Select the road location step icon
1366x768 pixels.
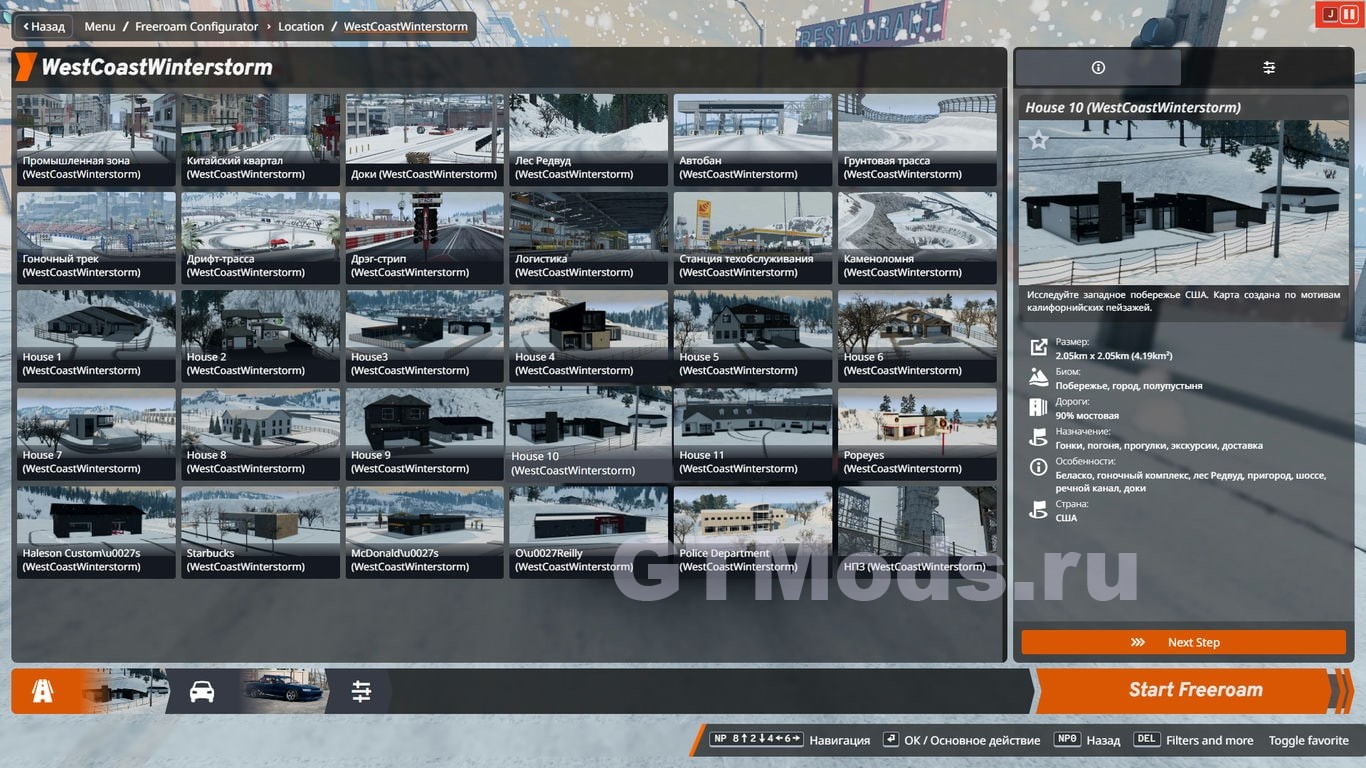[42, 691]
